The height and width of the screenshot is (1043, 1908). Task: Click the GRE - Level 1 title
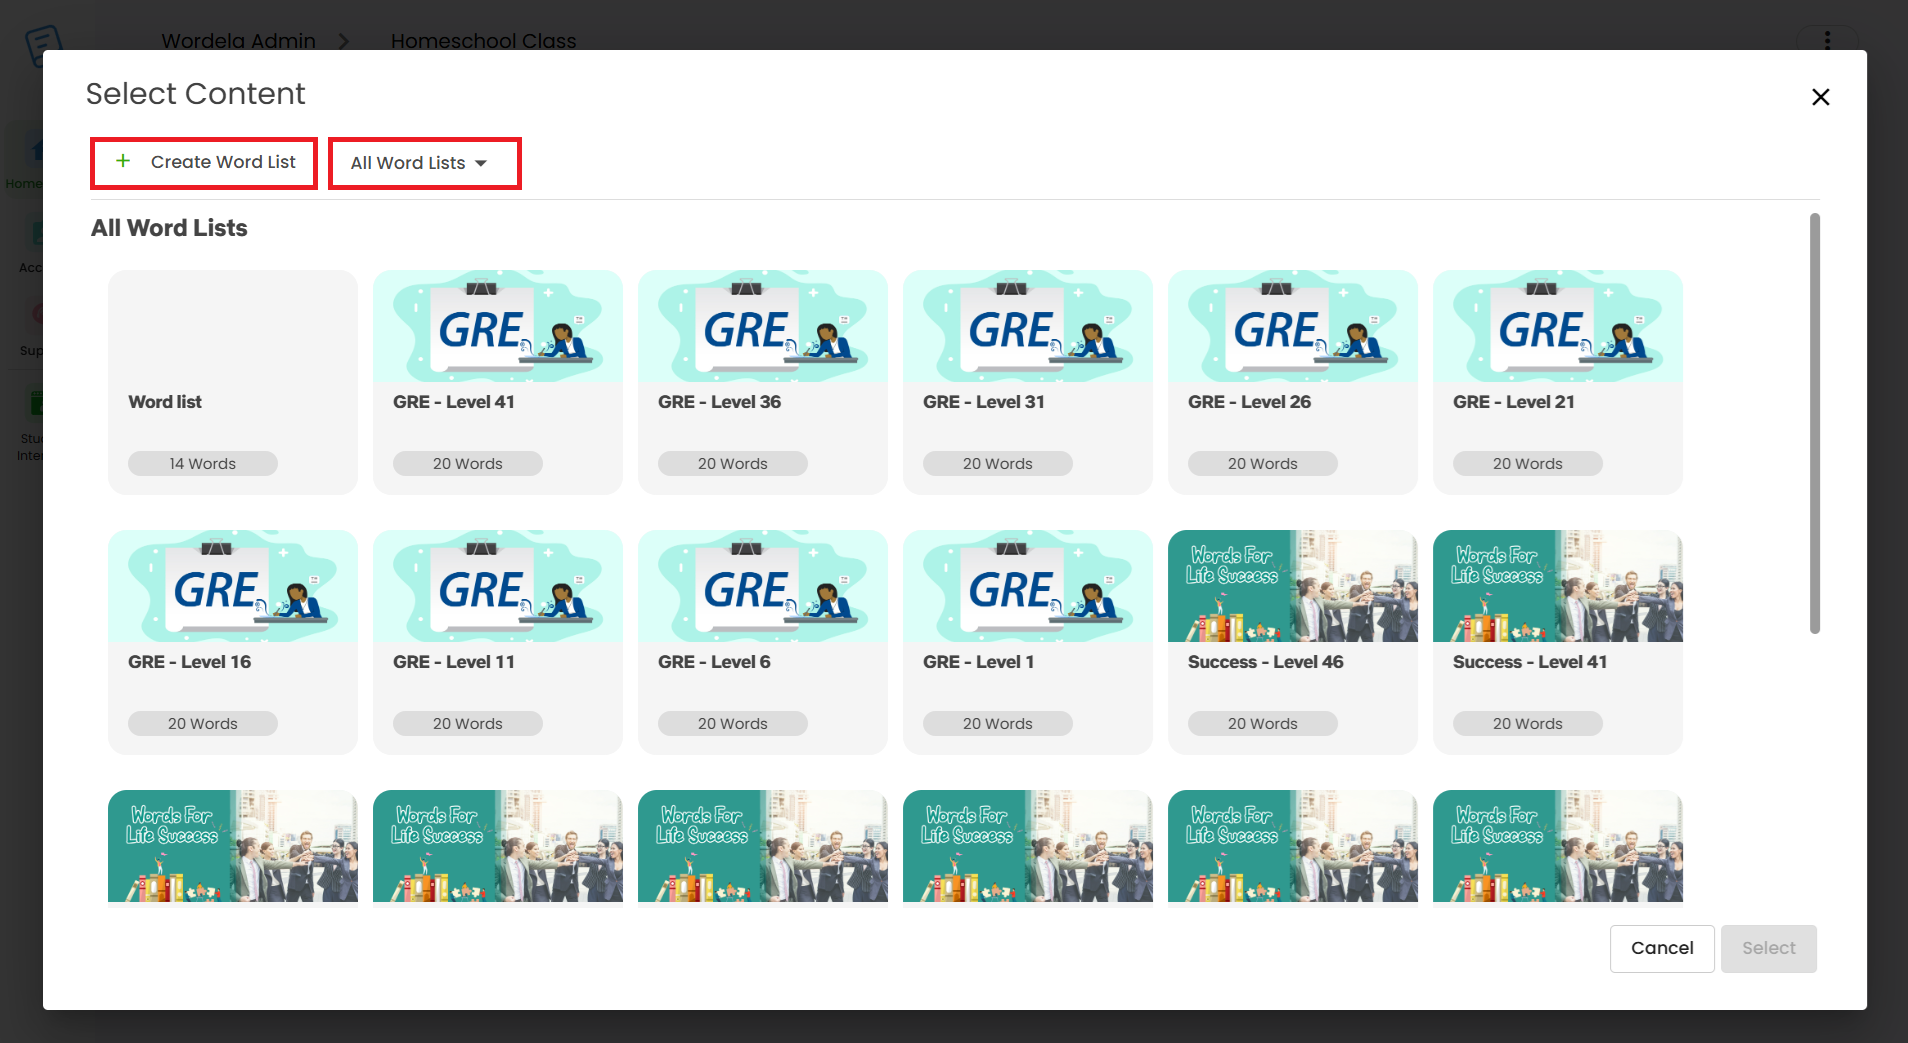point(978,662)
